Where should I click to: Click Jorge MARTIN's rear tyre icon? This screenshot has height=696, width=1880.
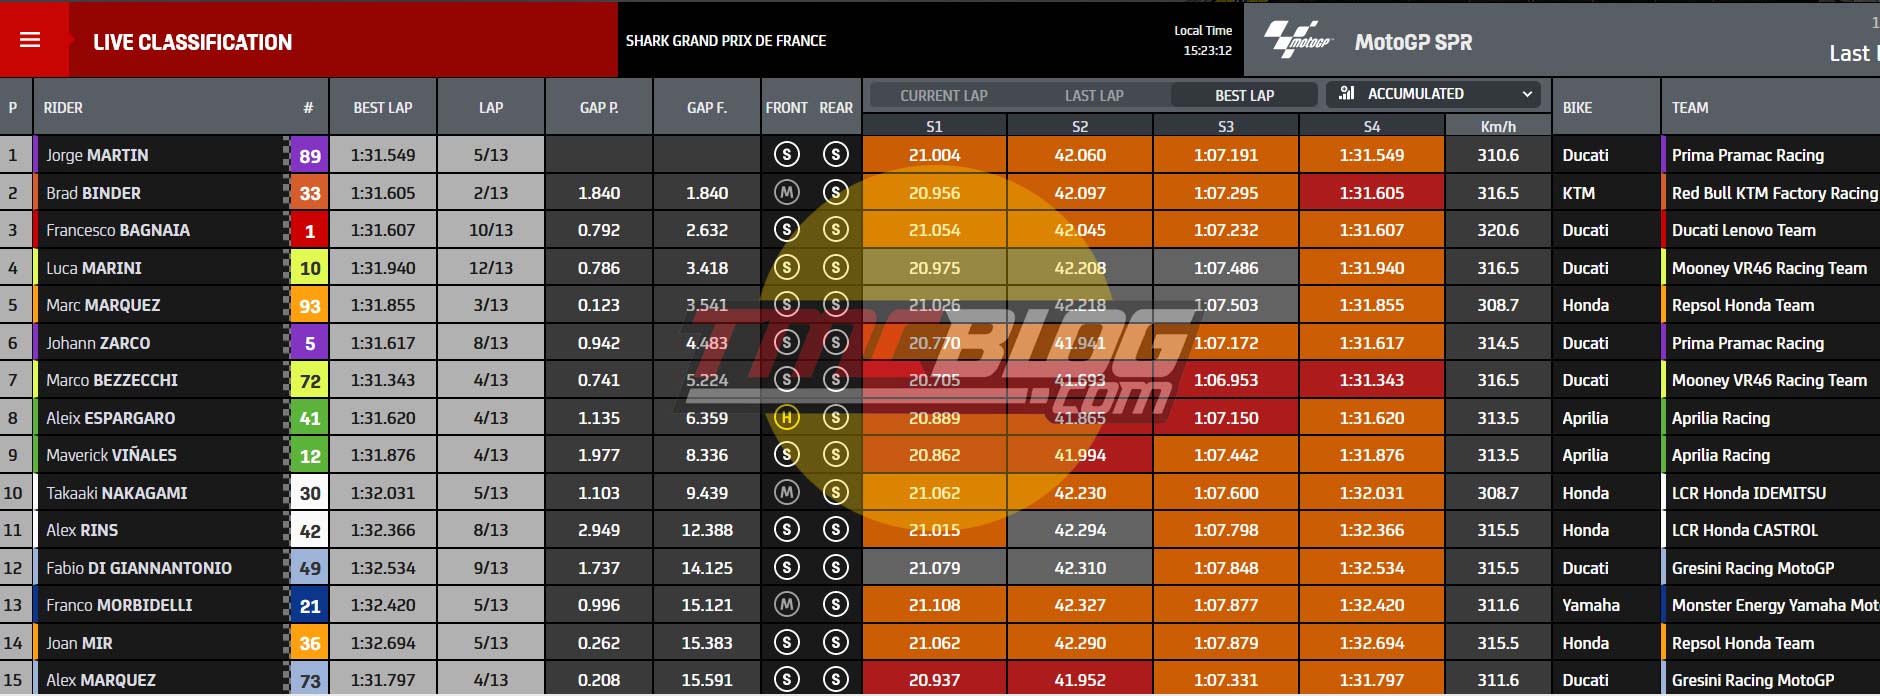click(x=835, y=155)
